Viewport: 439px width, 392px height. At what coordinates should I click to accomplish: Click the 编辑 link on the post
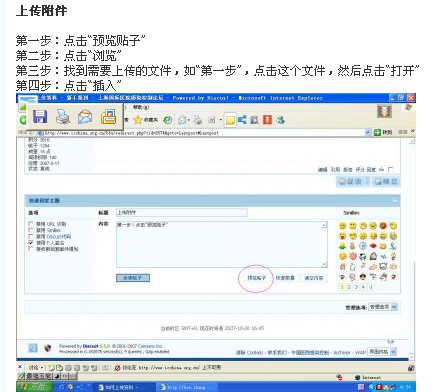(322, 170)
